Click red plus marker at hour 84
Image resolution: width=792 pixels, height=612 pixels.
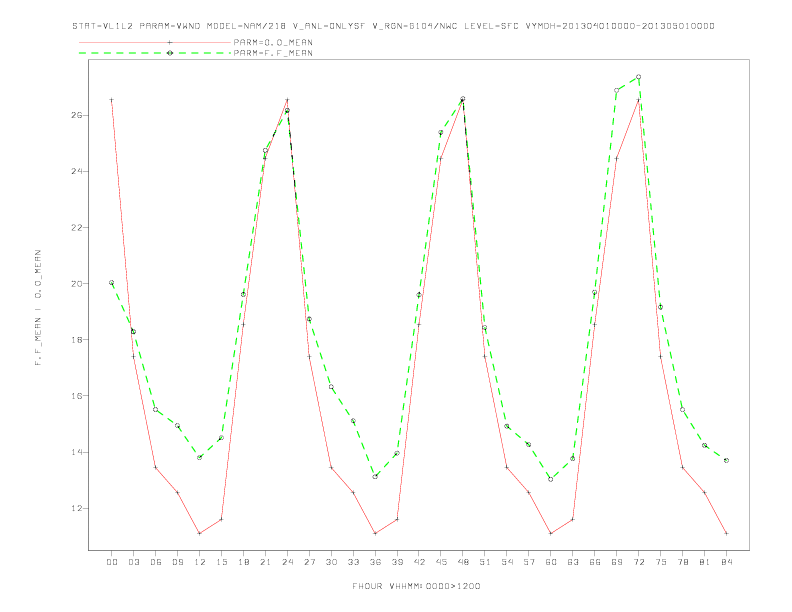[x=726, y=533]
